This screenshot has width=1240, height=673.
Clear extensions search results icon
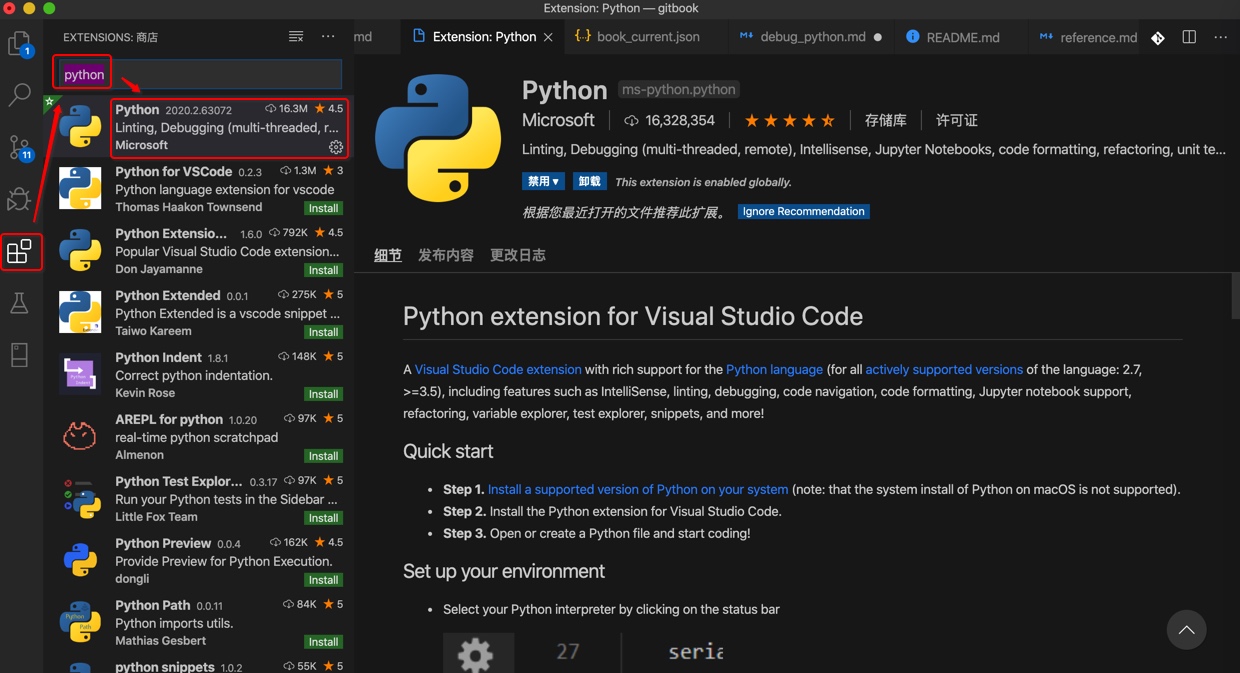click(296, 37)
